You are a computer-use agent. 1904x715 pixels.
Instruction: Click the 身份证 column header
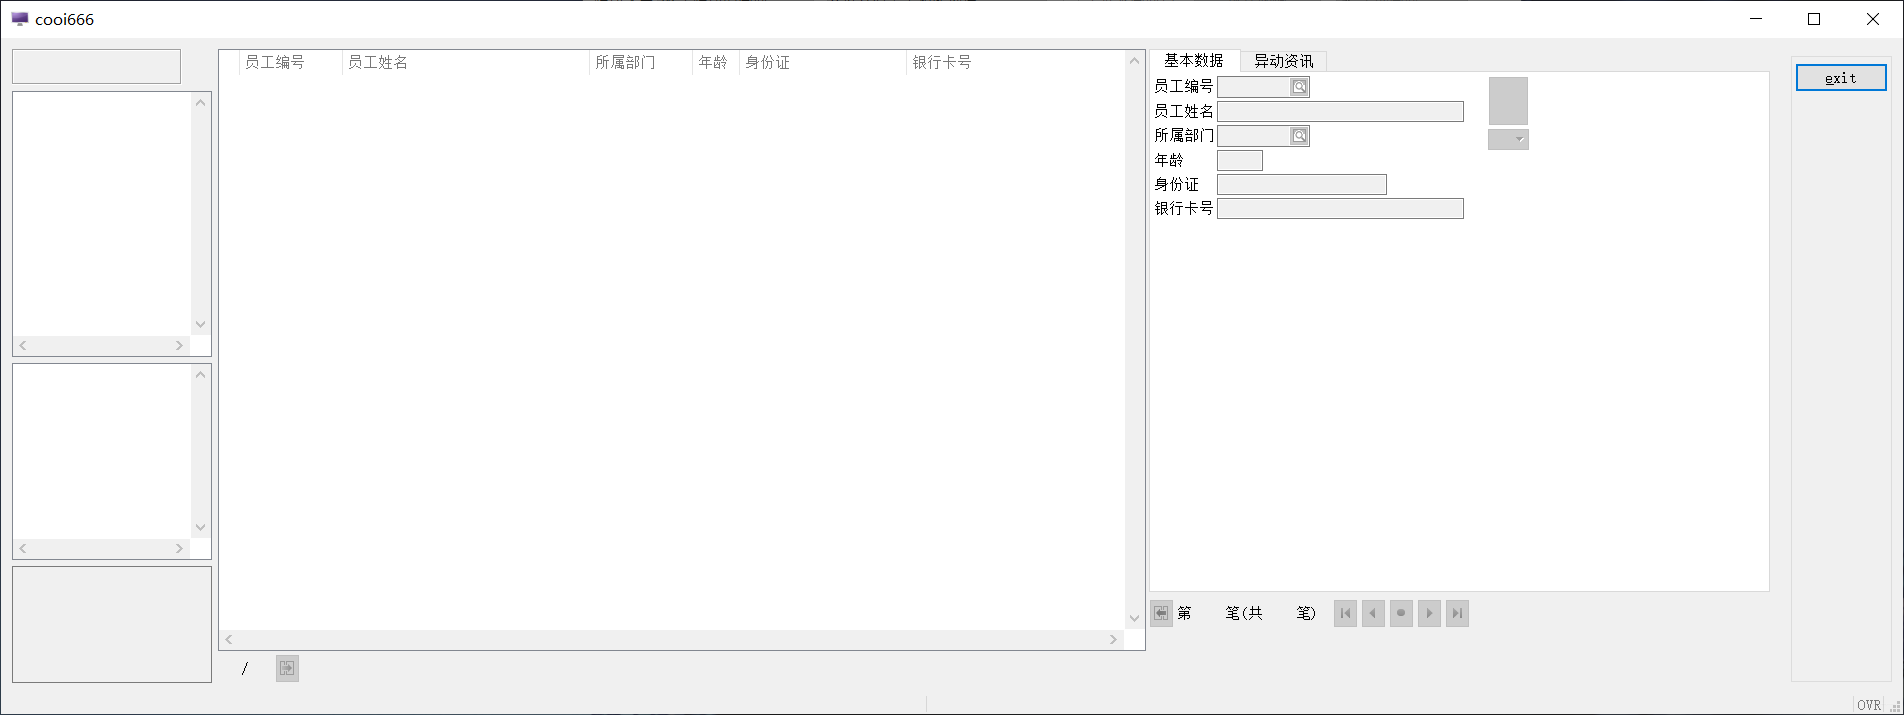823,62
